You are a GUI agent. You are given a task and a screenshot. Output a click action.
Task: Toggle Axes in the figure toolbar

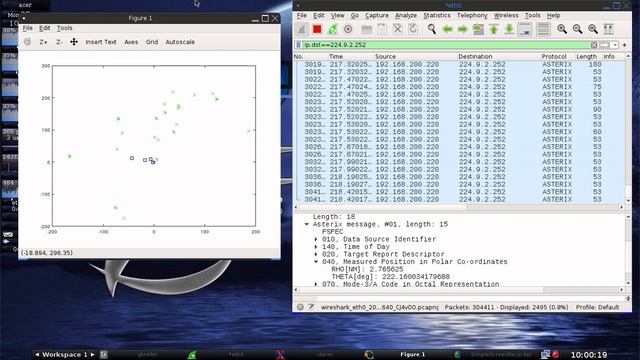click(131, 42)
